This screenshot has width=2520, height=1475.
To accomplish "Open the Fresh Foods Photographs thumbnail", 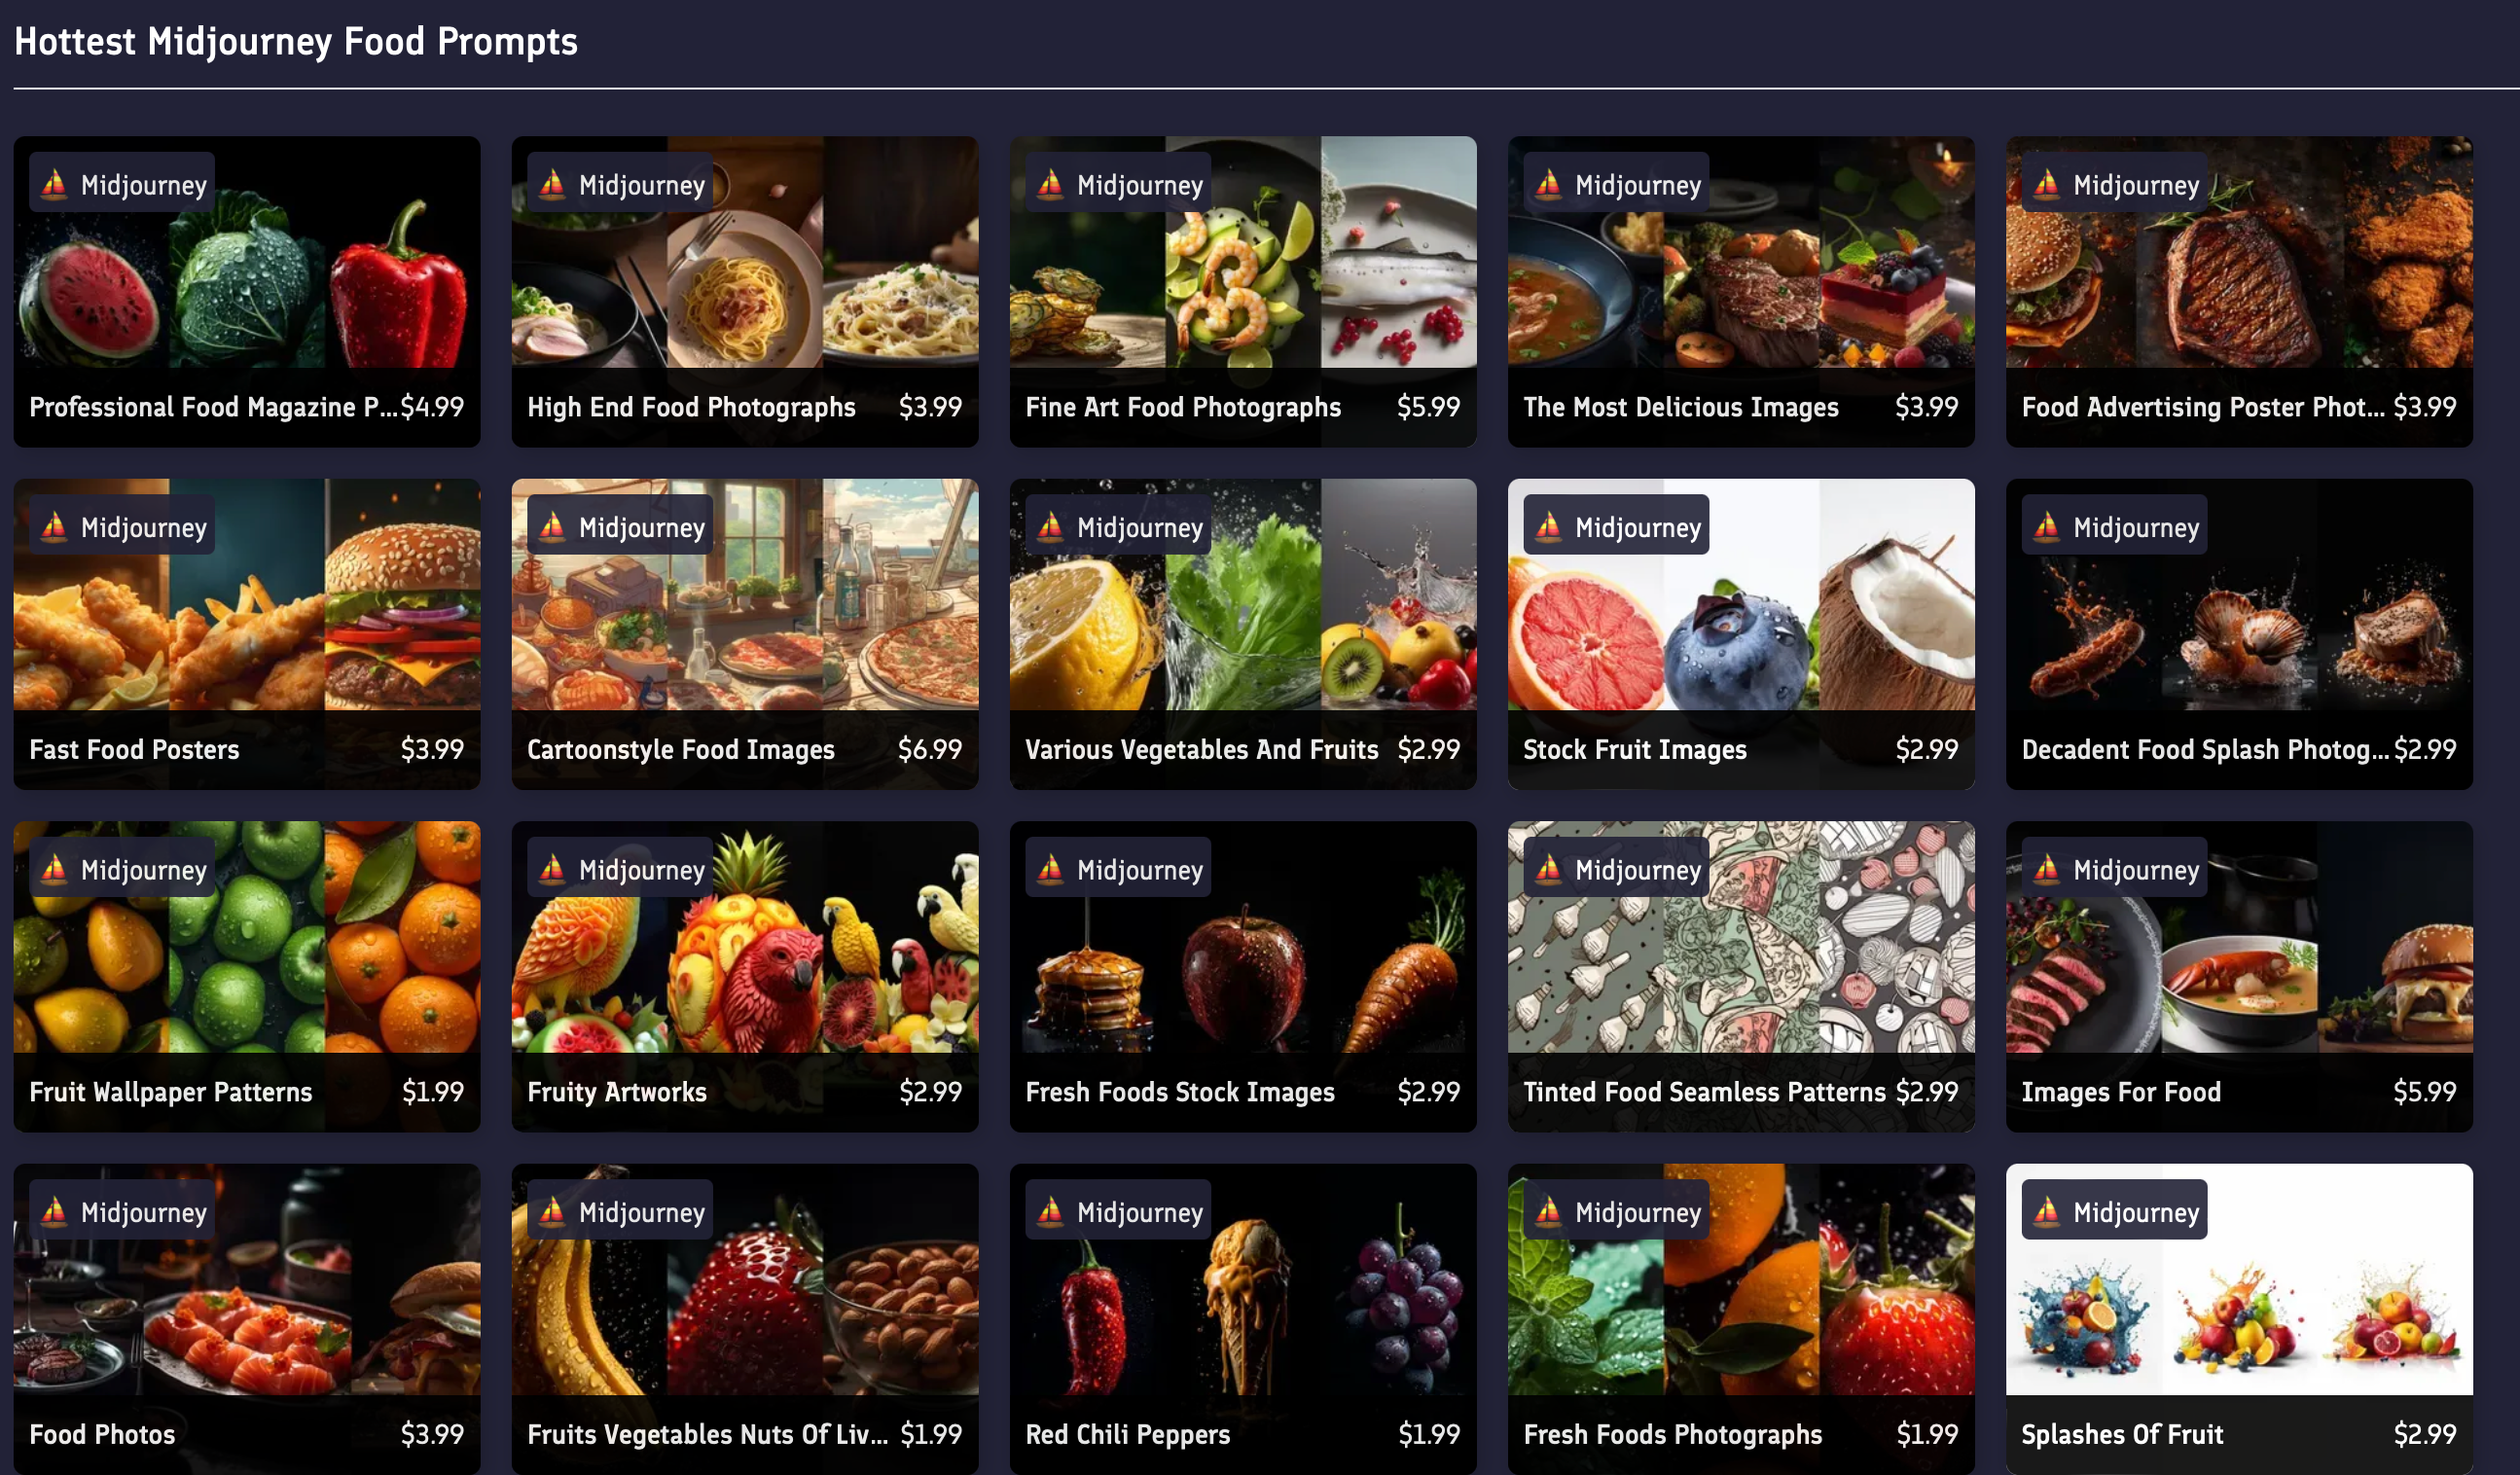I will (1741, 1279).
